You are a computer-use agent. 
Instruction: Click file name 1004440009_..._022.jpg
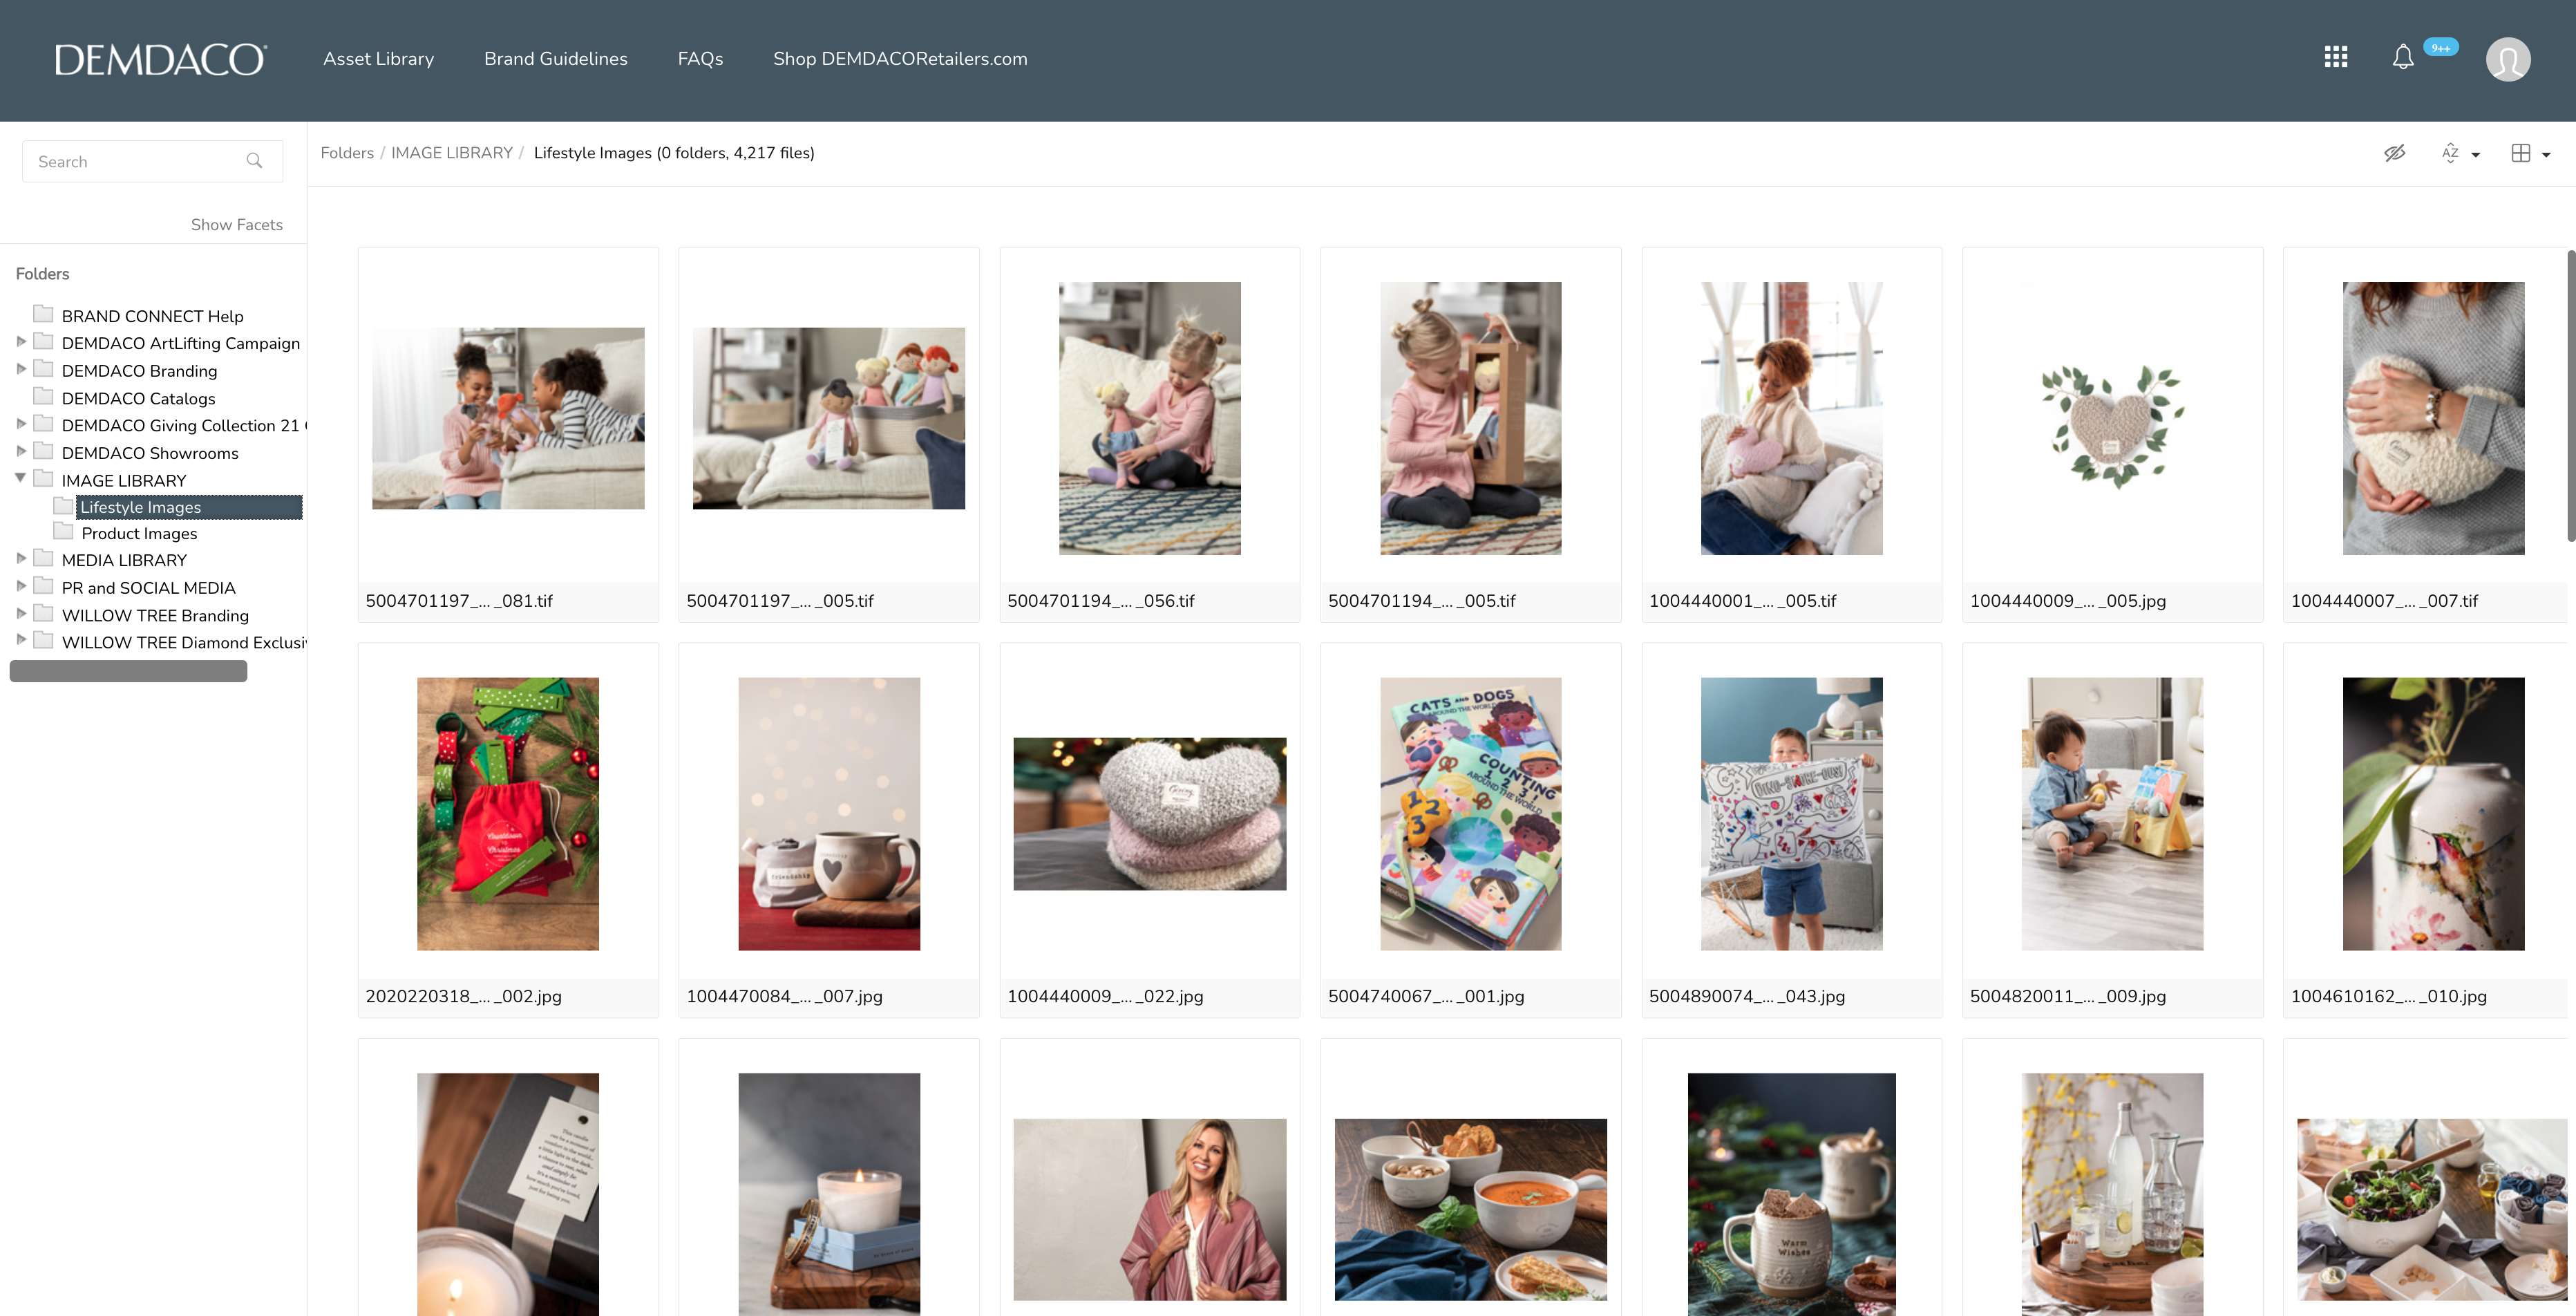tap(1105, 996)
